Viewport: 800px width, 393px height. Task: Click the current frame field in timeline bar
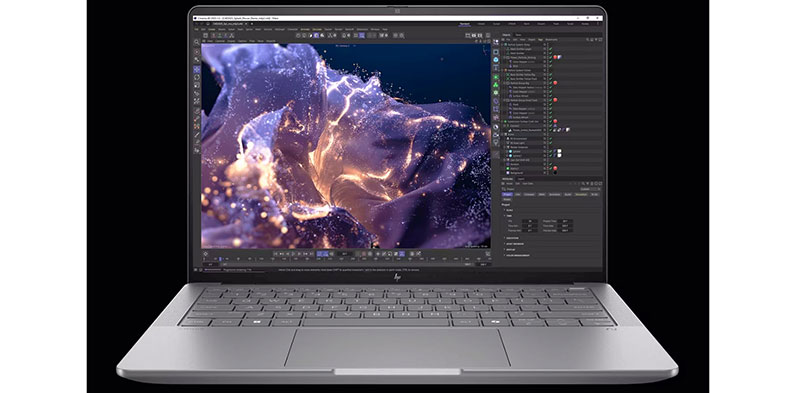pos(344,254)
